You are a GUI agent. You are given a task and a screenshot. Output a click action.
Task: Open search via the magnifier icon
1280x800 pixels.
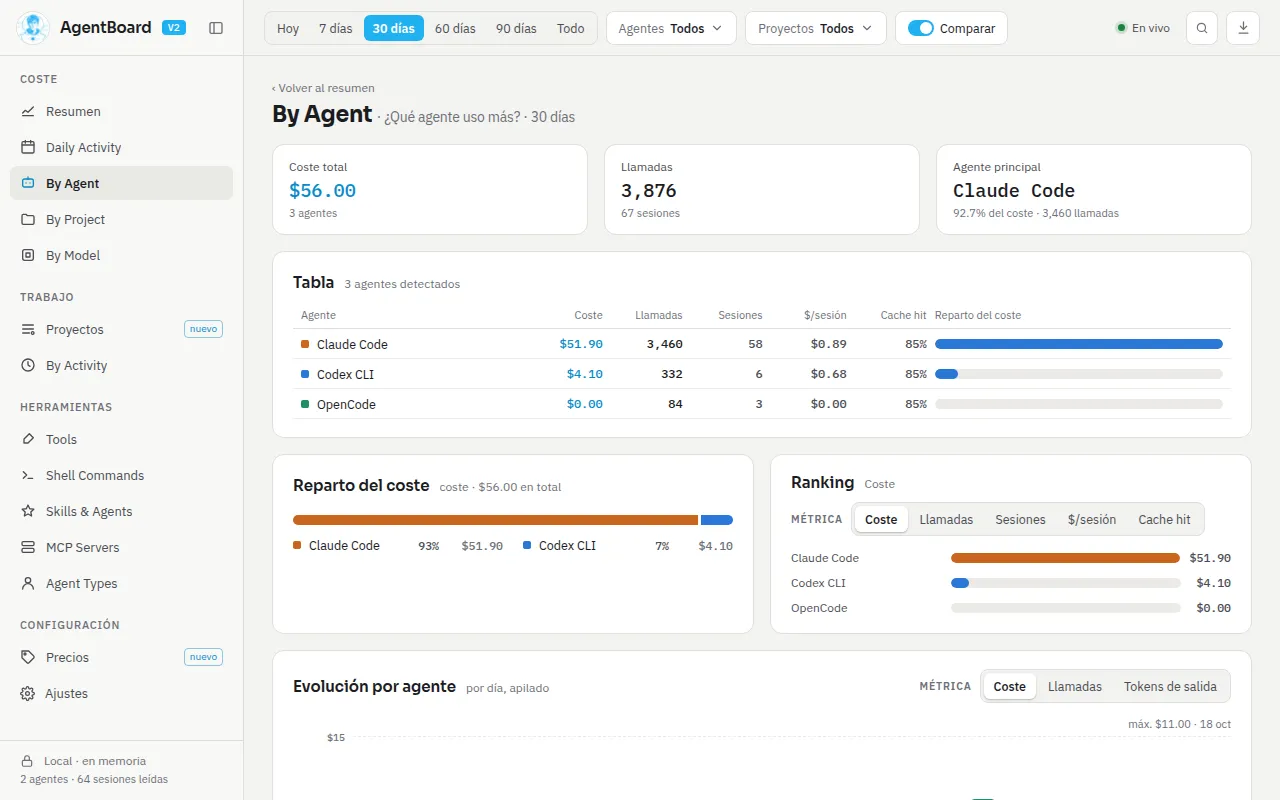[1202, 28]
